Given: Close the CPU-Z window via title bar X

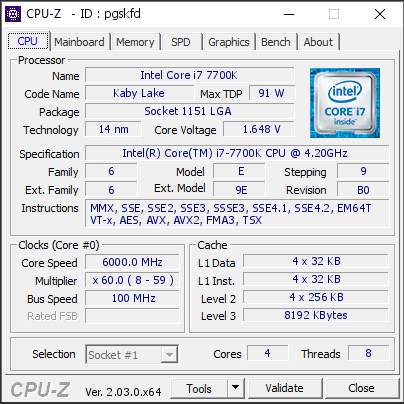Looking at the screenshot, I should (x=380, y=14).
